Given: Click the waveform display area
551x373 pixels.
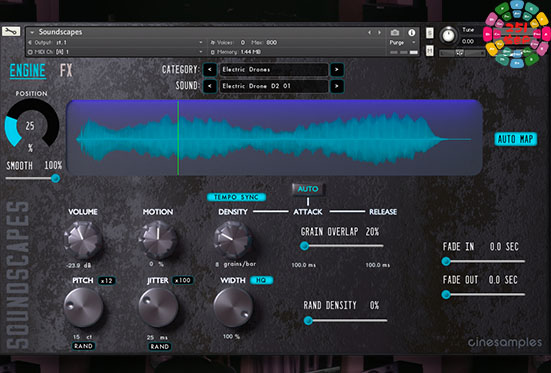Looking at the screenshot, I should (x=274, y=137).
